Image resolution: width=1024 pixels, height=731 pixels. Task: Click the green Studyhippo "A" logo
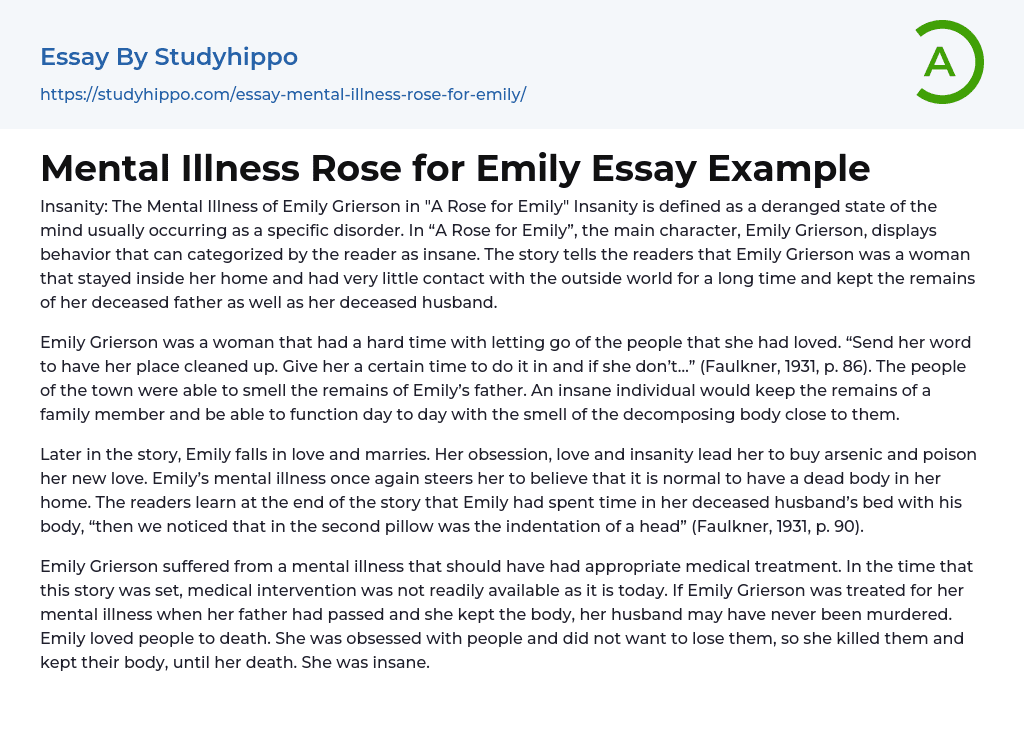[948, 62]
